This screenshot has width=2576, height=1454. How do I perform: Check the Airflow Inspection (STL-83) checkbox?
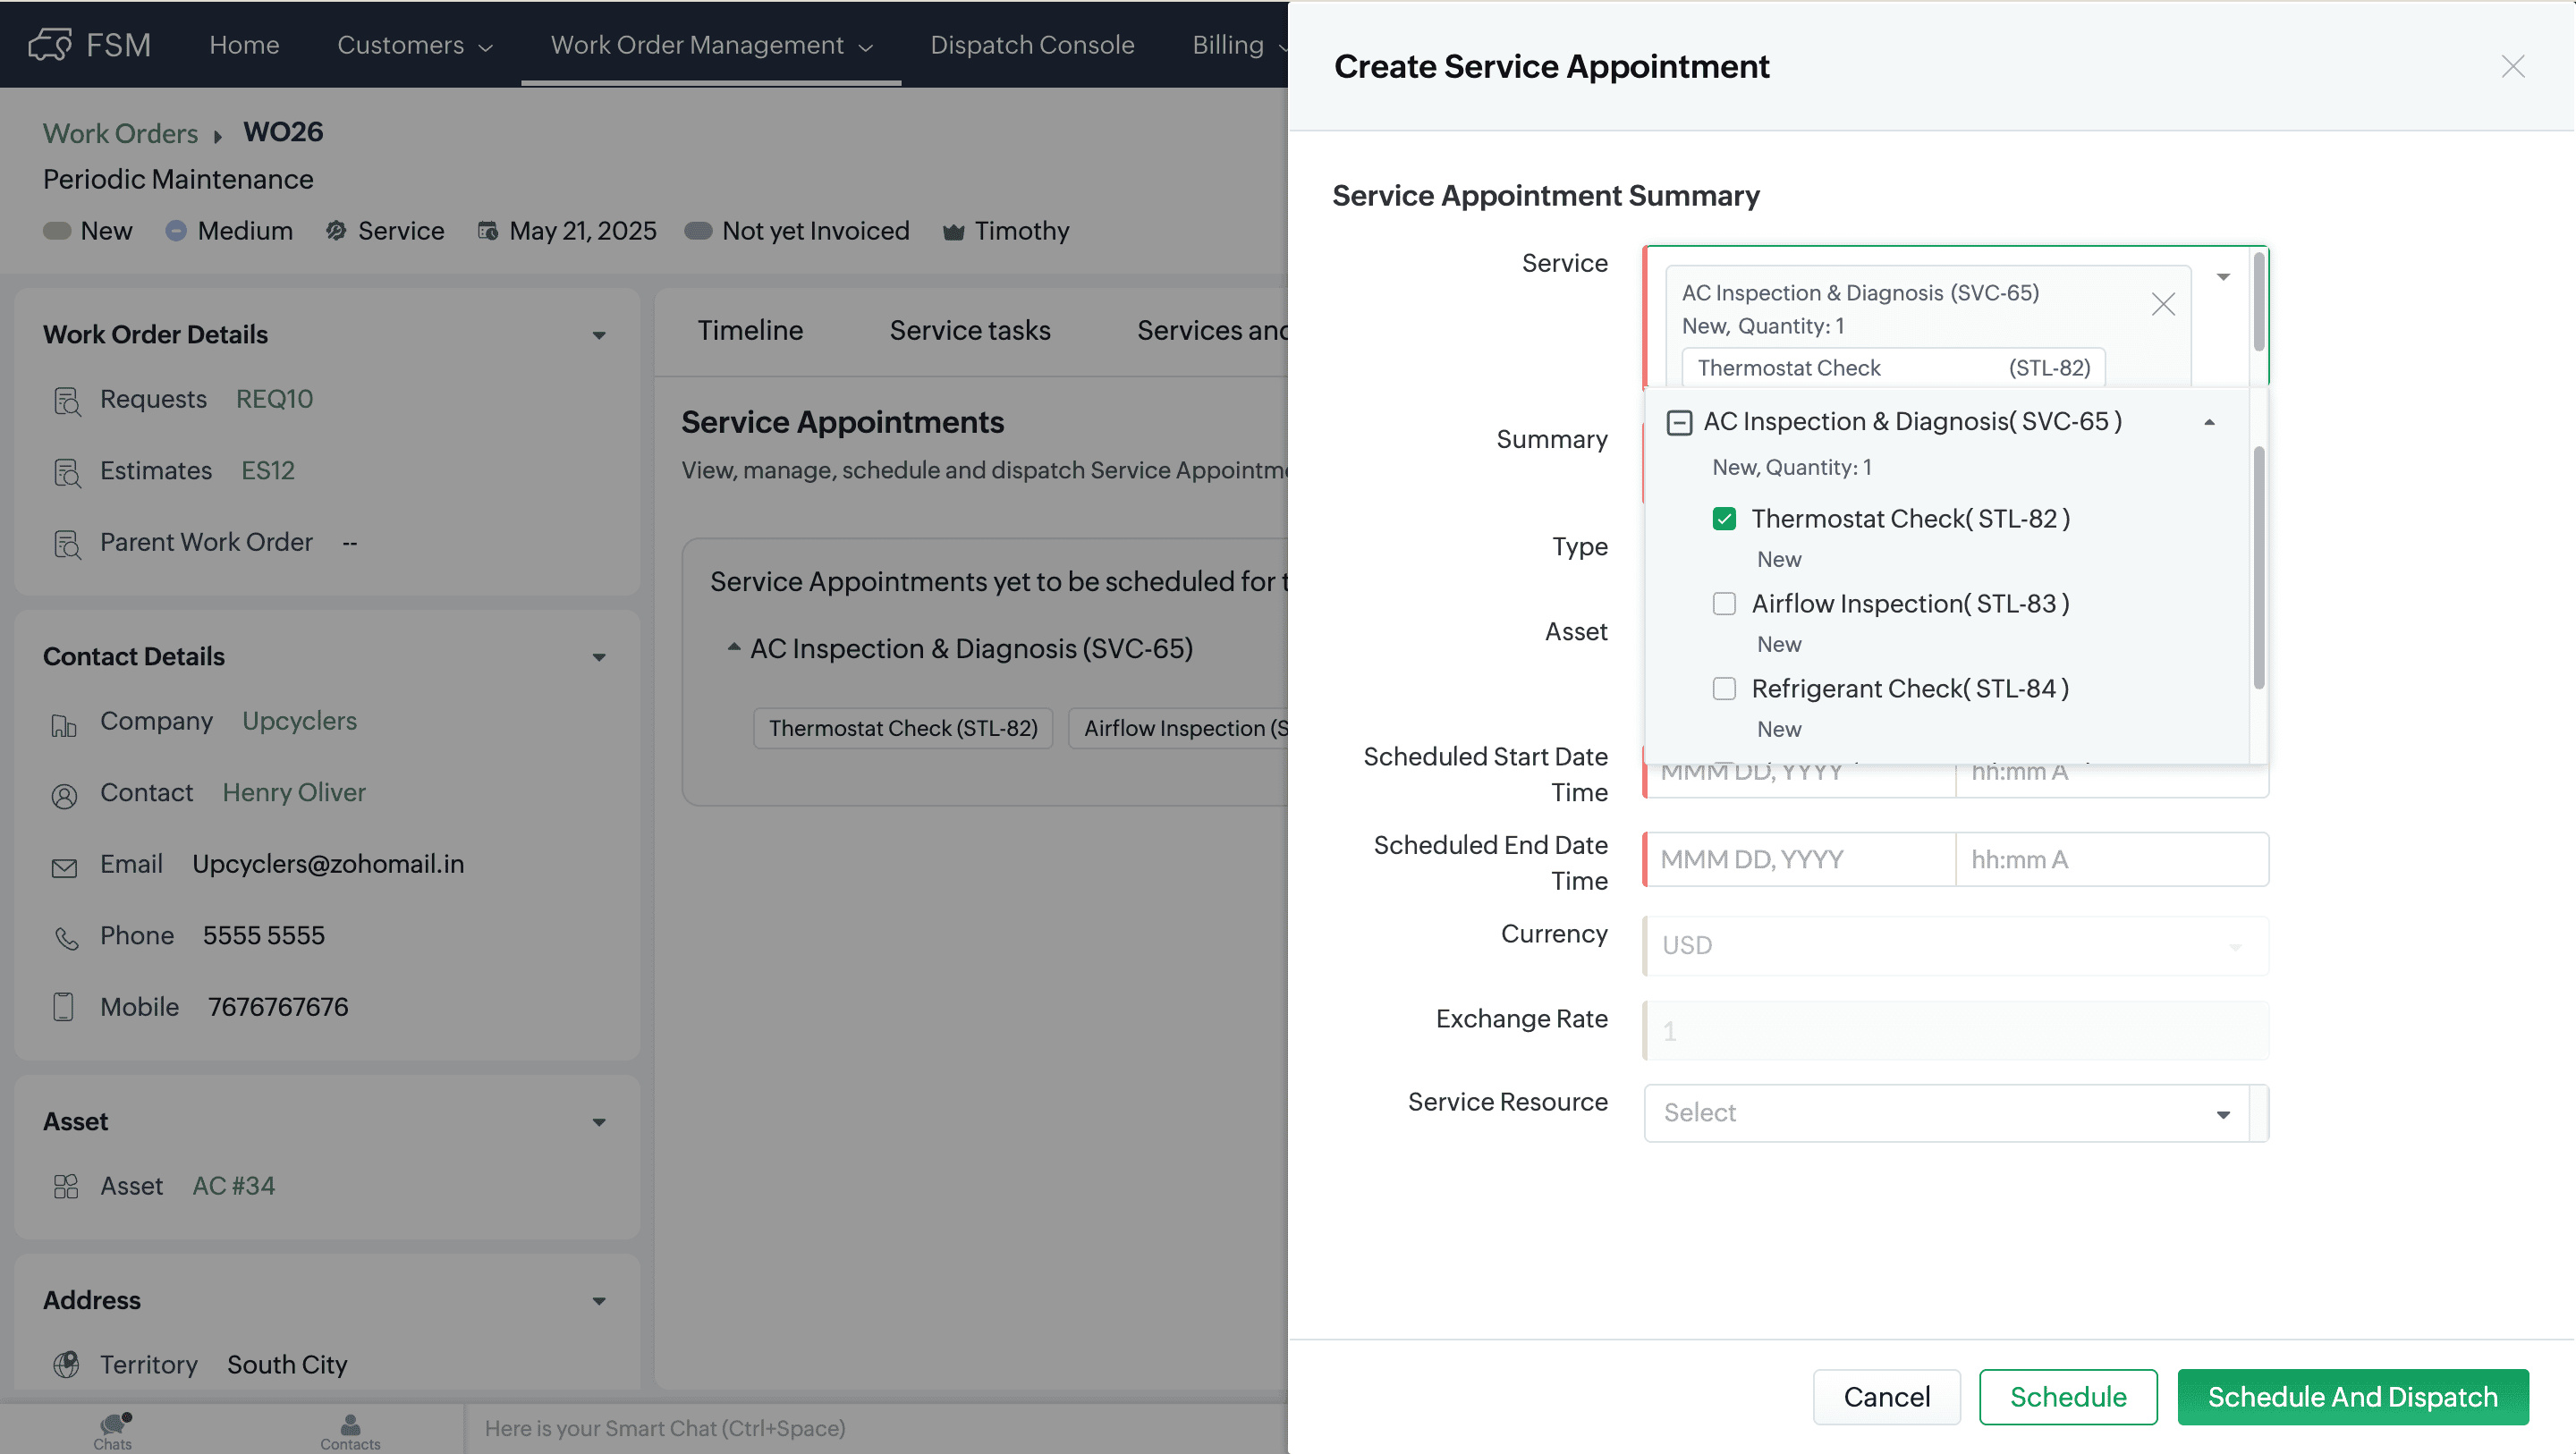(x=1724, y=603)
